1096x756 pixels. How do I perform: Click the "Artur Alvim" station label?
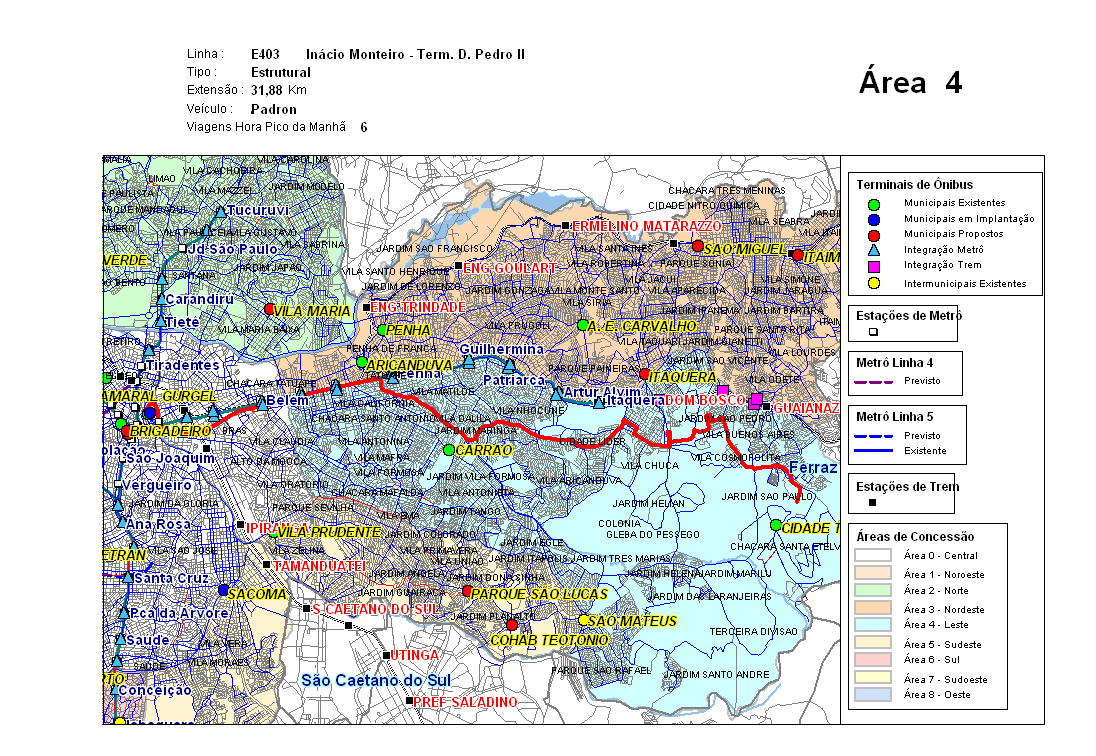[602, 392]
